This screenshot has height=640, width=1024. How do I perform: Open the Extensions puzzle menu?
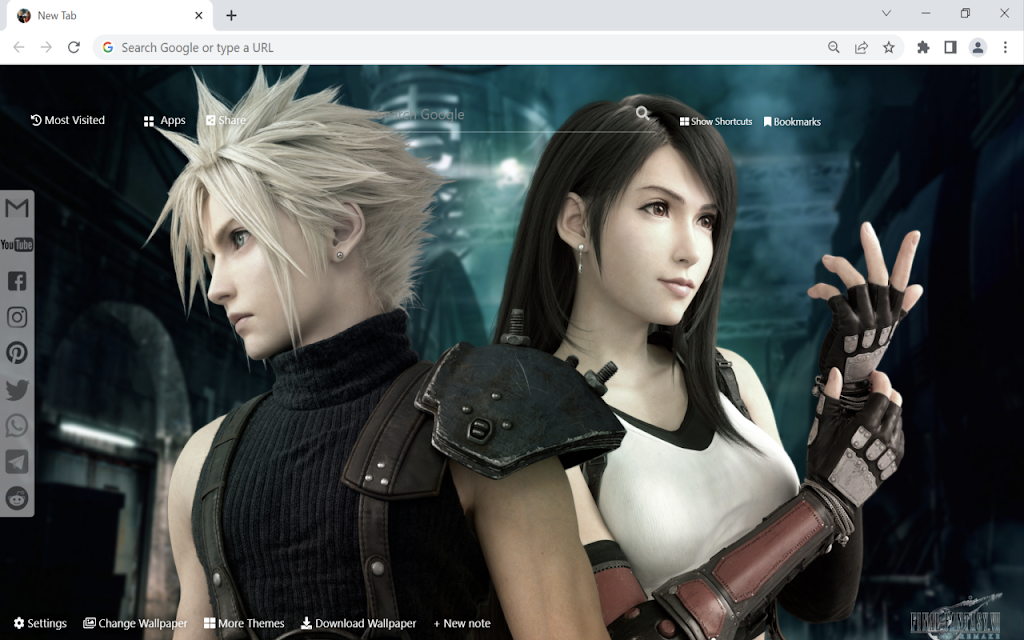pyautogui.click(x=923, y=47)
